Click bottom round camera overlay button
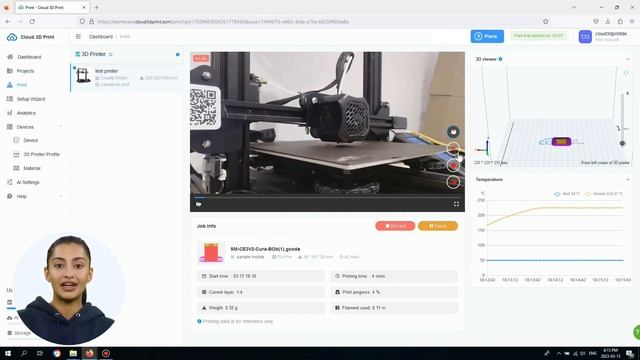Viewport: 640px width, 360px height. [x=453, y=182]
